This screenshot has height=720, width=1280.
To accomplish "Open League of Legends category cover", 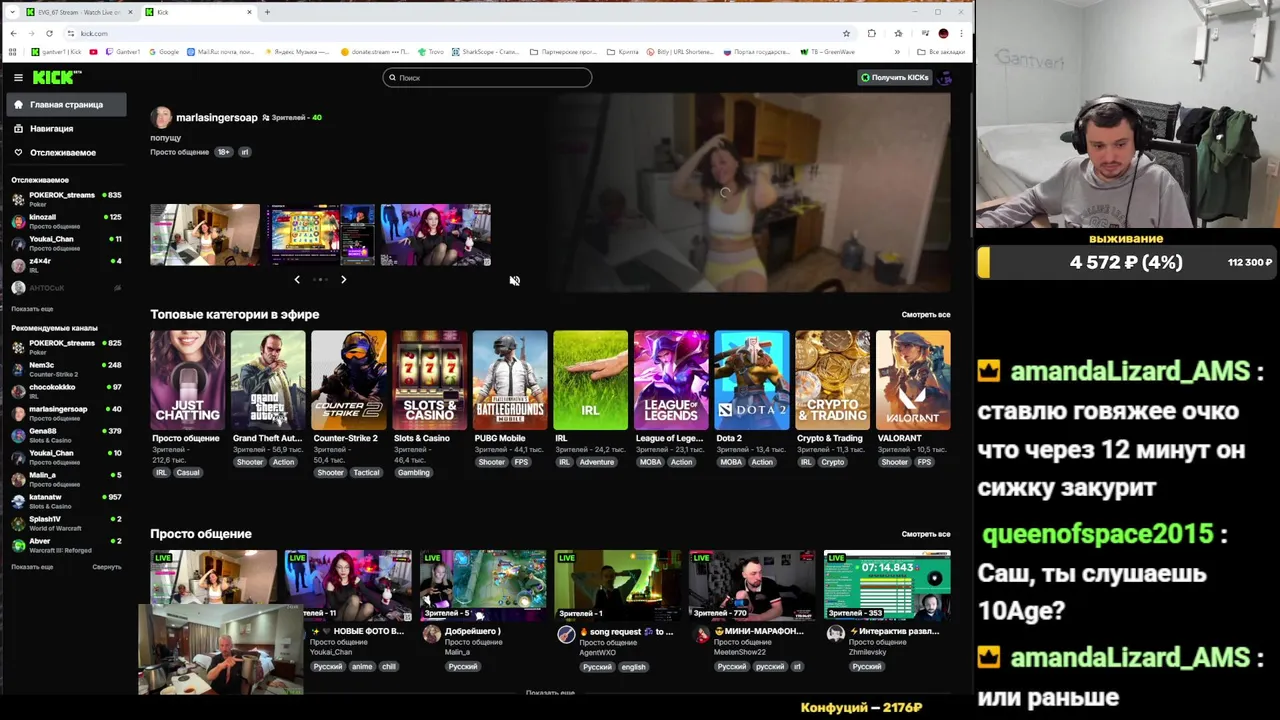I will [x=671, y=380].
